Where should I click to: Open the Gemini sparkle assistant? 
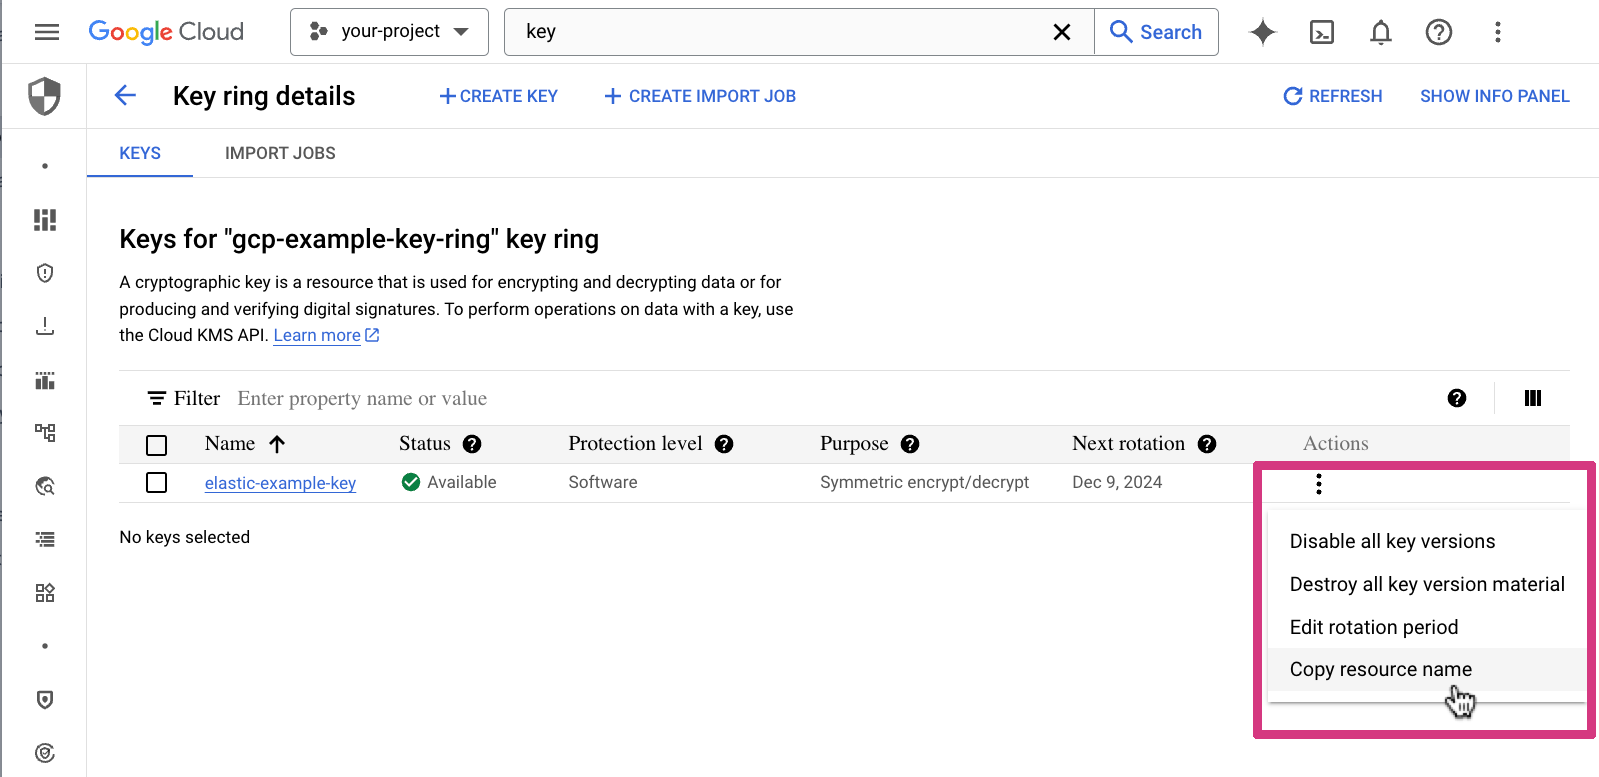tap(1263, 32)
